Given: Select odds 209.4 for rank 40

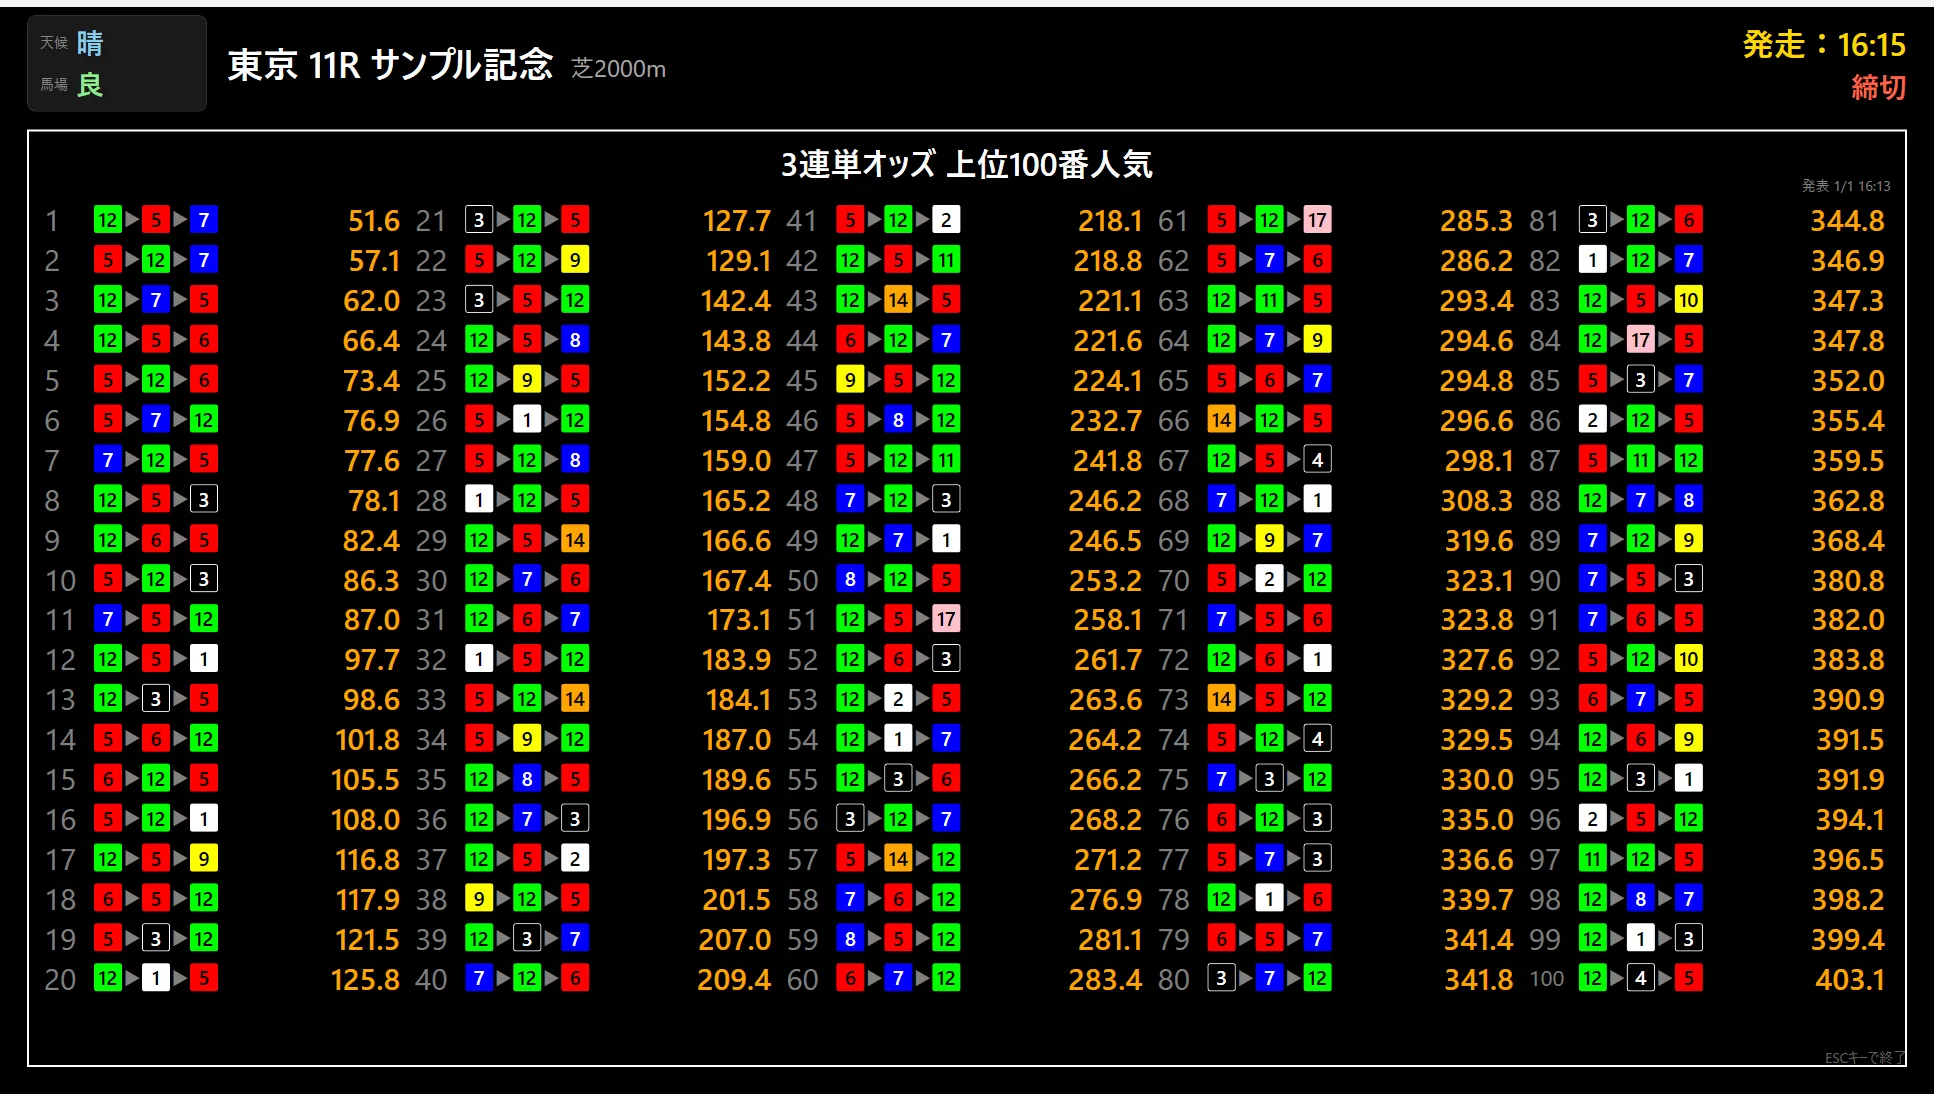Looking at the screenshot, I should point(734,979).
